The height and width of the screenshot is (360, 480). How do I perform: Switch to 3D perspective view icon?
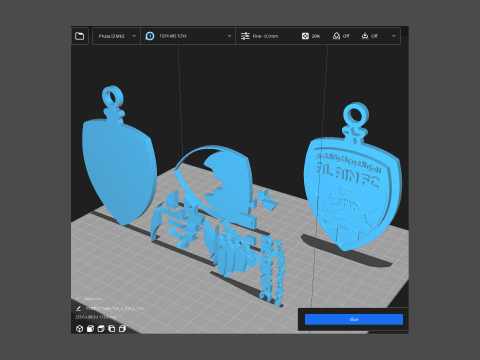point(79,329)
